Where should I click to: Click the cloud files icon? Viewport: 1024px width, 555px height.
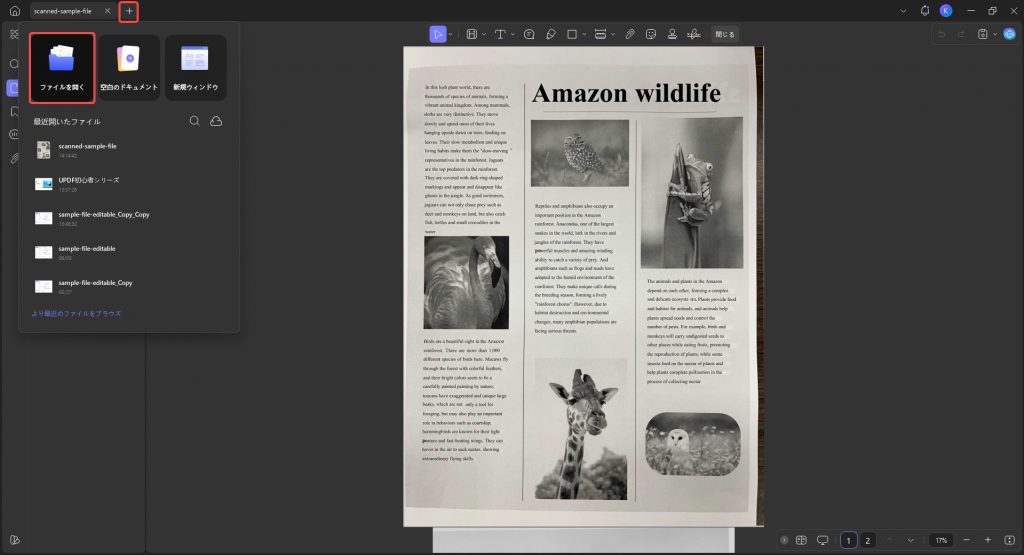click(x=216, y=121)
